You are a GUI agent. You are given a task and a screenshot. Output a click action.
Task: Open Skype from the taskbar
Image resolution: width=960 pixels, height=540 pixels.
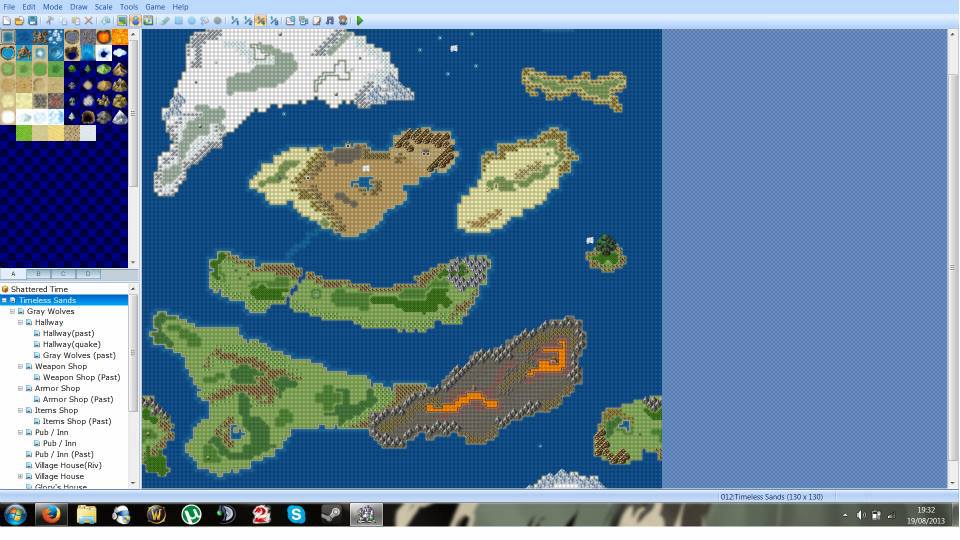[296, 515]
